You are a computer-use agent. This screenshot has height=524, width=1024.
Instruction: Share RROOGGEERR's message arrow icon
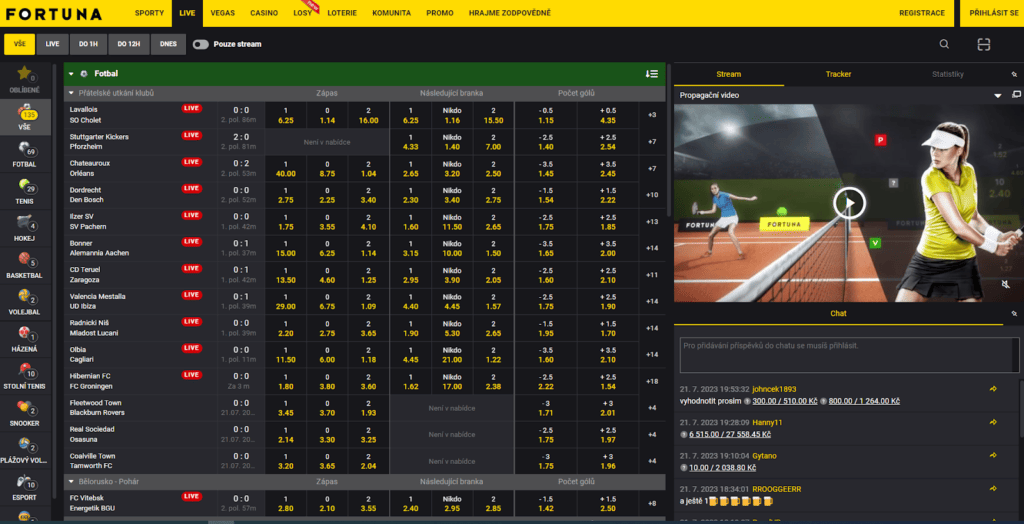993,489
